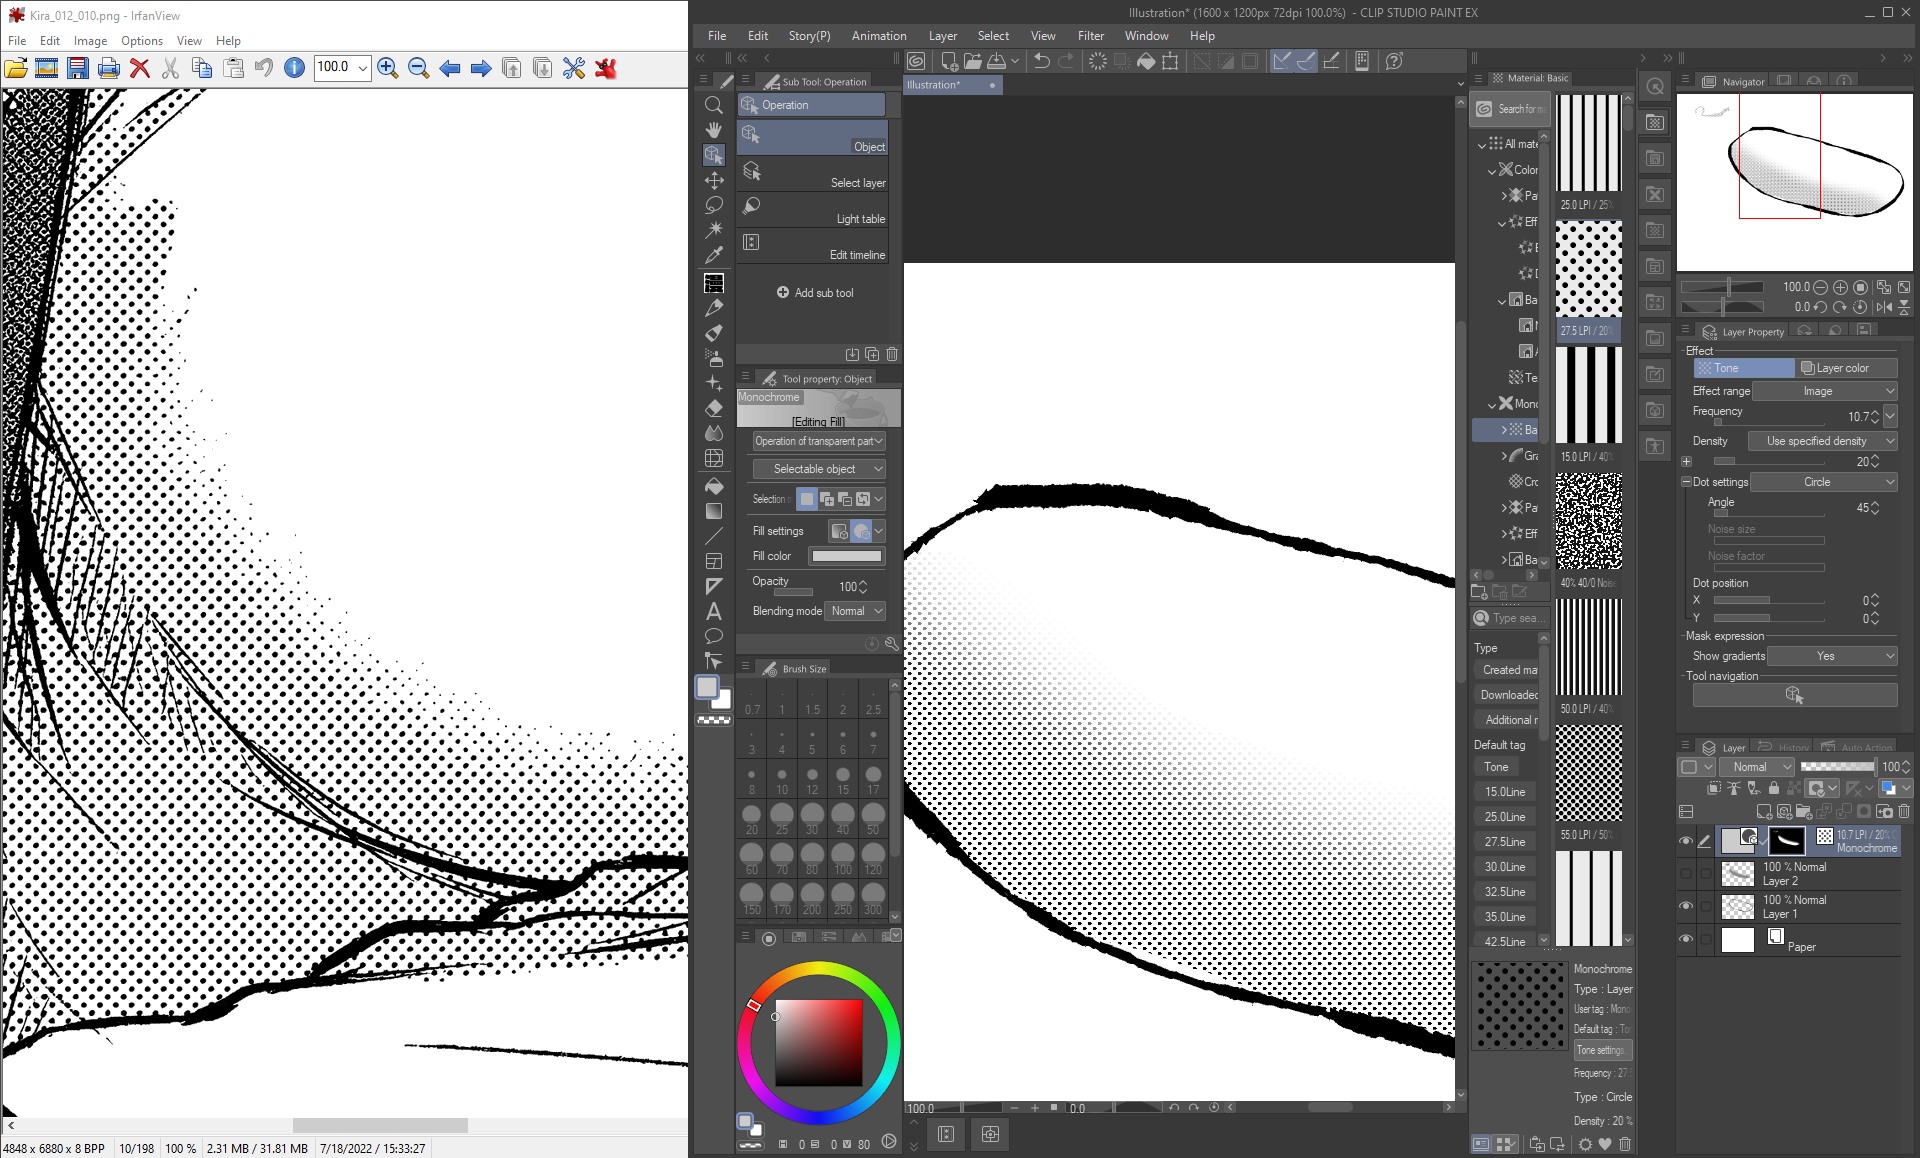Open the Filter menu
Screen dimensions: 1920x1158
click(1090, 35)
